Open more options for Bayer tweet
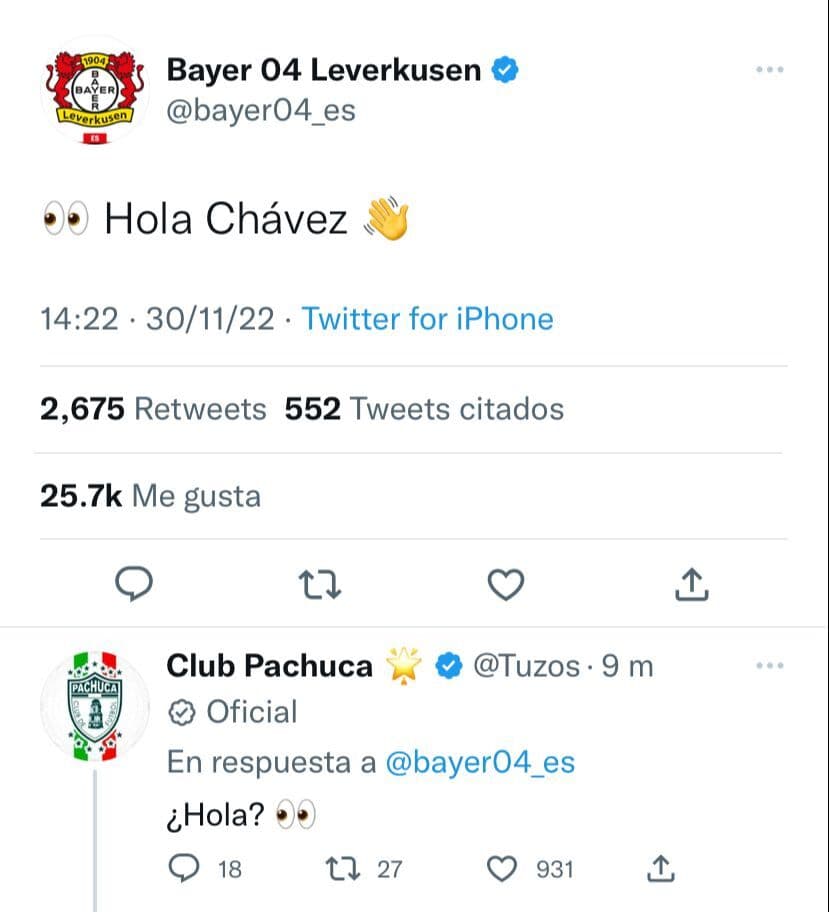 pyautogui.click(x=769, y=70)
